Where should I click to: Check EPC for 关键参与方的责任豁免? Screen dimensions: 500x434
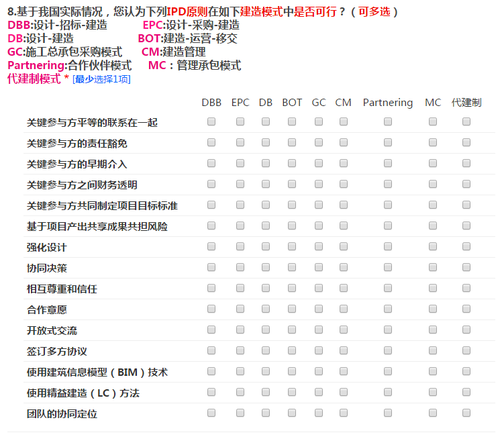pos(240,143)
